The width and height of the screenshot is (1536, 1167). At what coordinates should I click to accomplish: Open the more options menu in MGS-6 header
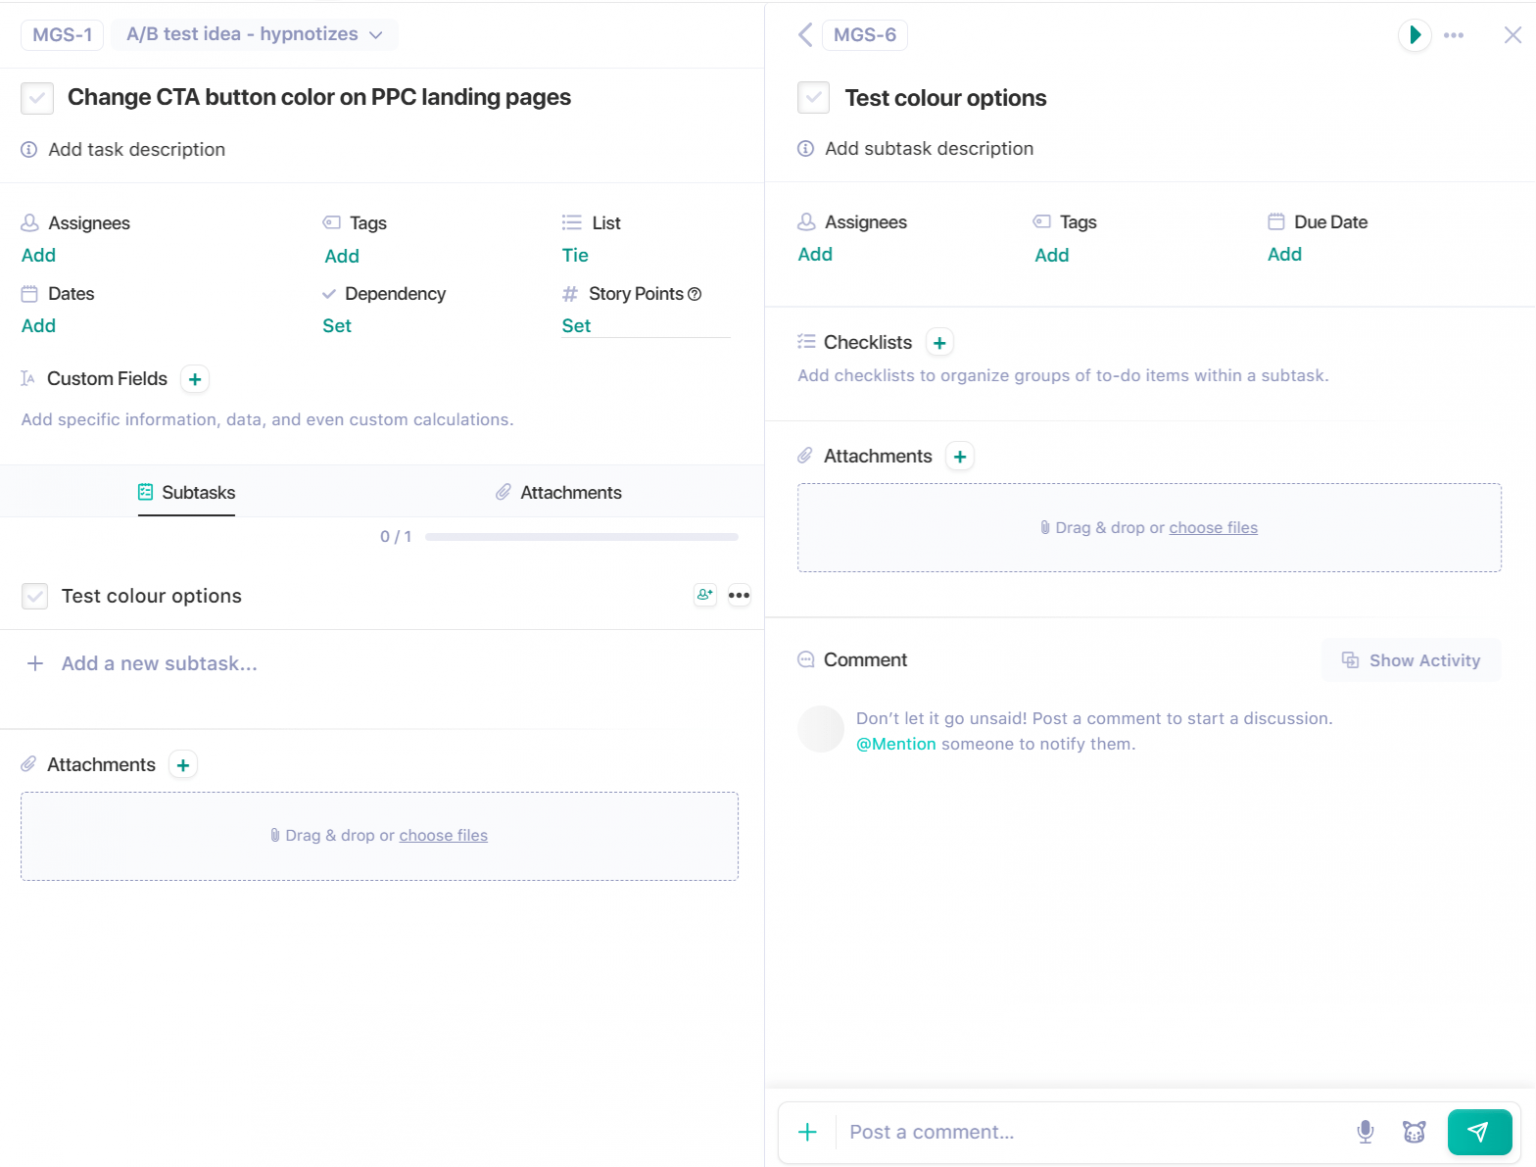(x=1454, y=35)
